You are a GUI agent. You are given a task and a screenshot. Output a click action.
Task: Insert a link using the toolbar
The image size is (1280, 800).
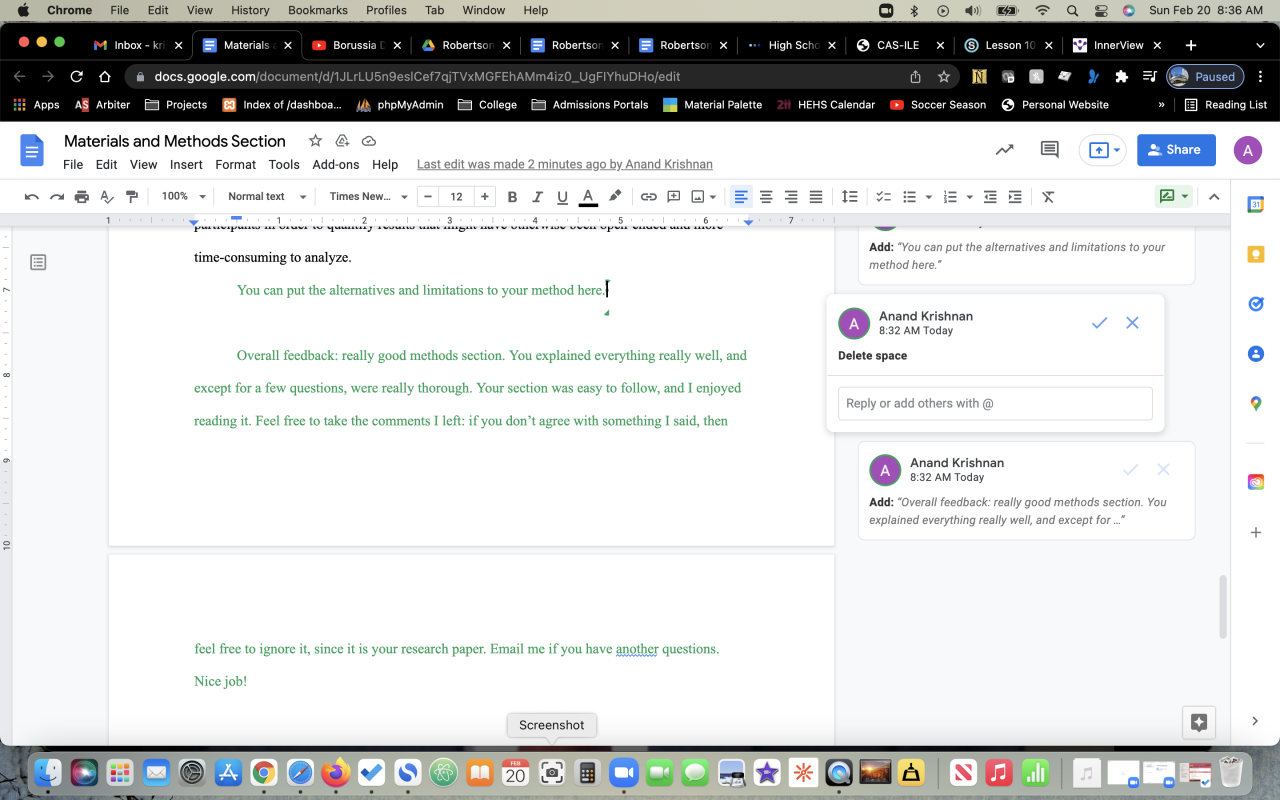pyautogui.click(x=649, y=197)
